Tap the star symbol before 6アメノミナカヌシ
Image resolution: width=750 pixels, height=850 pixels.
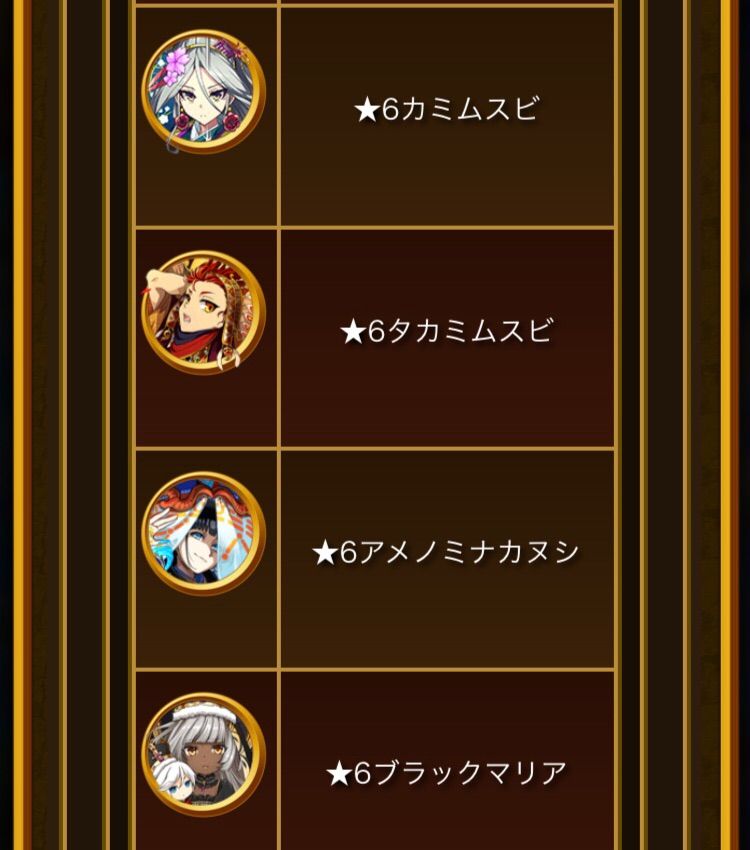[x=325, y=553]
